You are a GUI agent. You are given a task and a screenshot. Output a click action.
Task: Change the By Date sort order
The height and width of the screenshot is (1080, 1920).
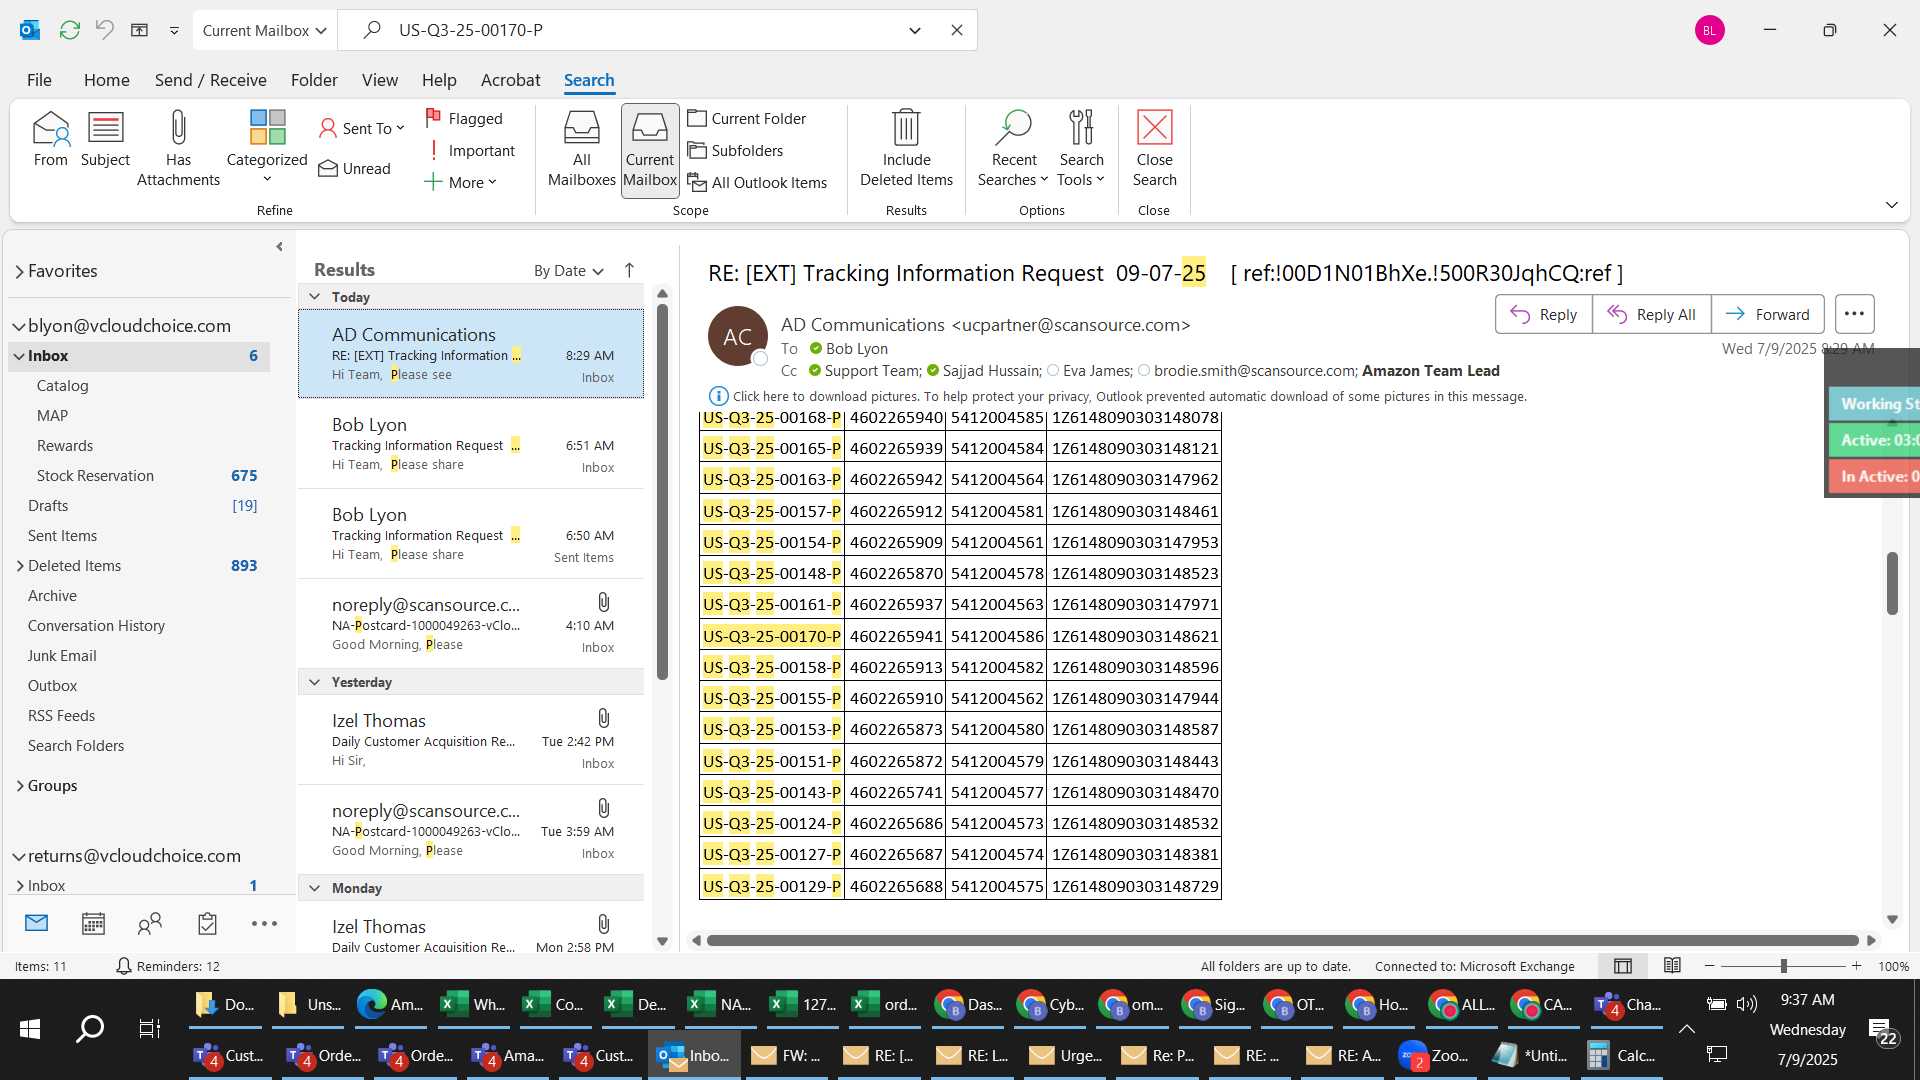point(568,271)
